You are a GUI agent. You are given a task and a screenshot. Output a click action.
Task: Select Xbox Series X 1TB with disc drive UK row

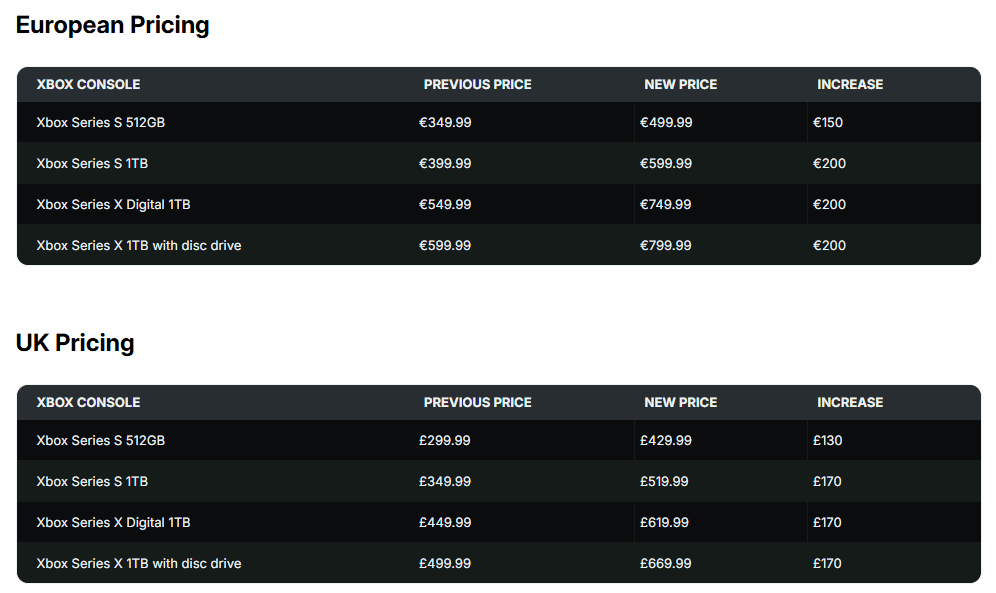499,563
